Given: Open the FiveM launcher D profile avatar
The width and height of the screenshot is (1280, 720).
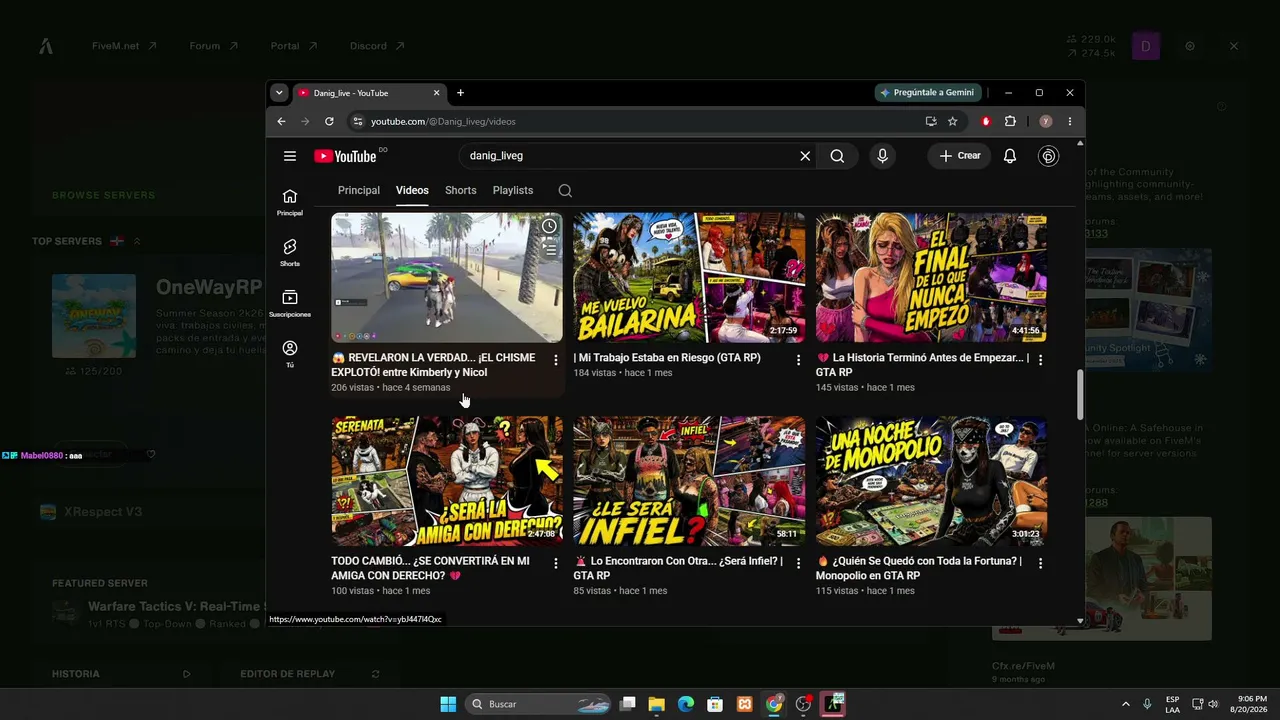Looking at the screenshot, I should pos(1146,46).
